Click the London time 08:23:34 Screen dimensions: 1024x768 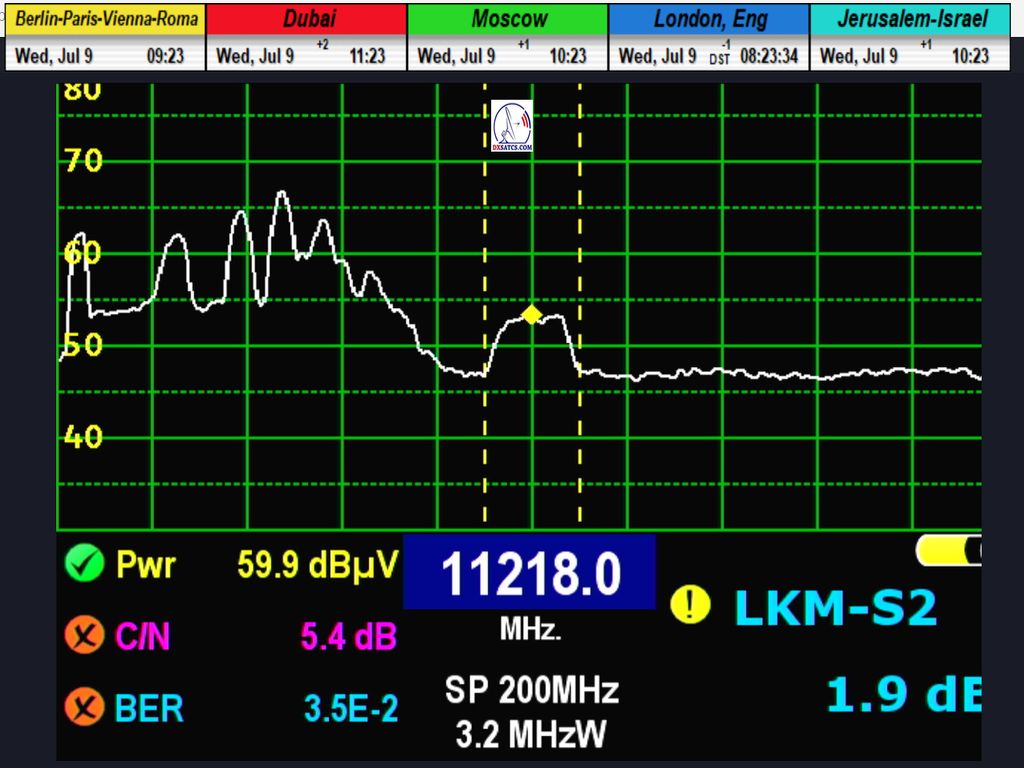click(768, 57)
